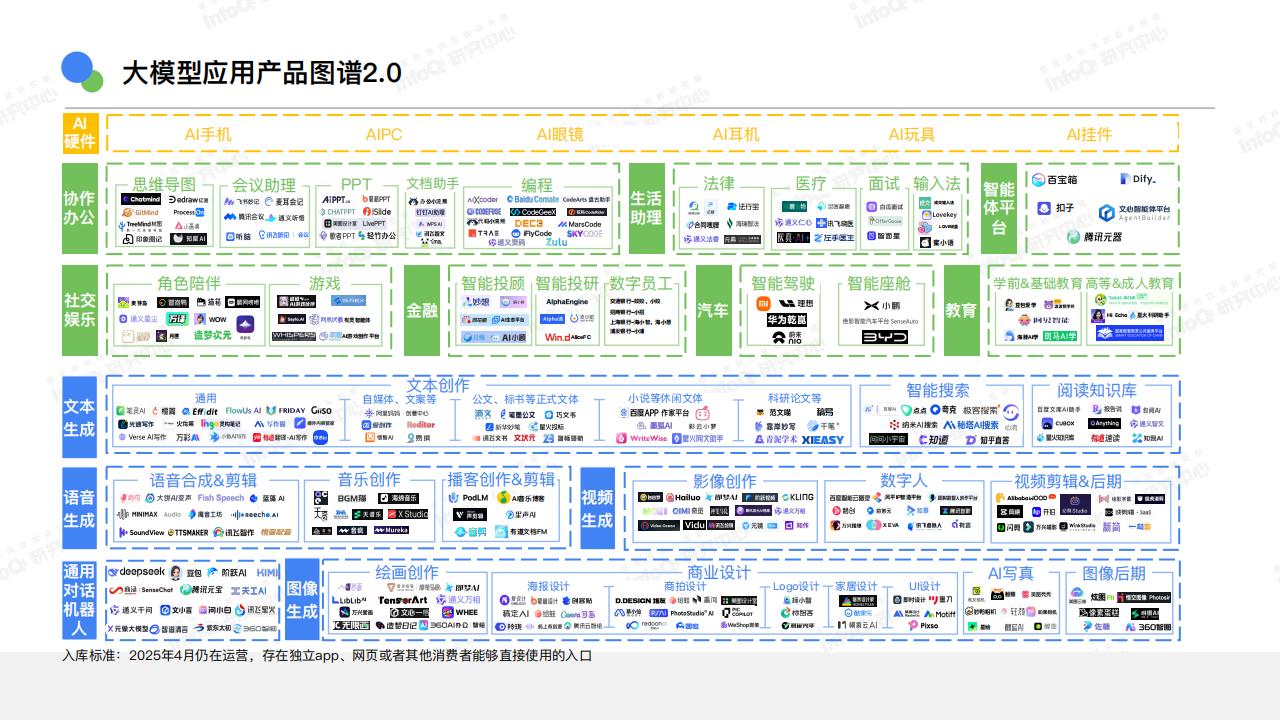Click the PodLM logo
1280x720 pixels.
(x=468, y=498)
